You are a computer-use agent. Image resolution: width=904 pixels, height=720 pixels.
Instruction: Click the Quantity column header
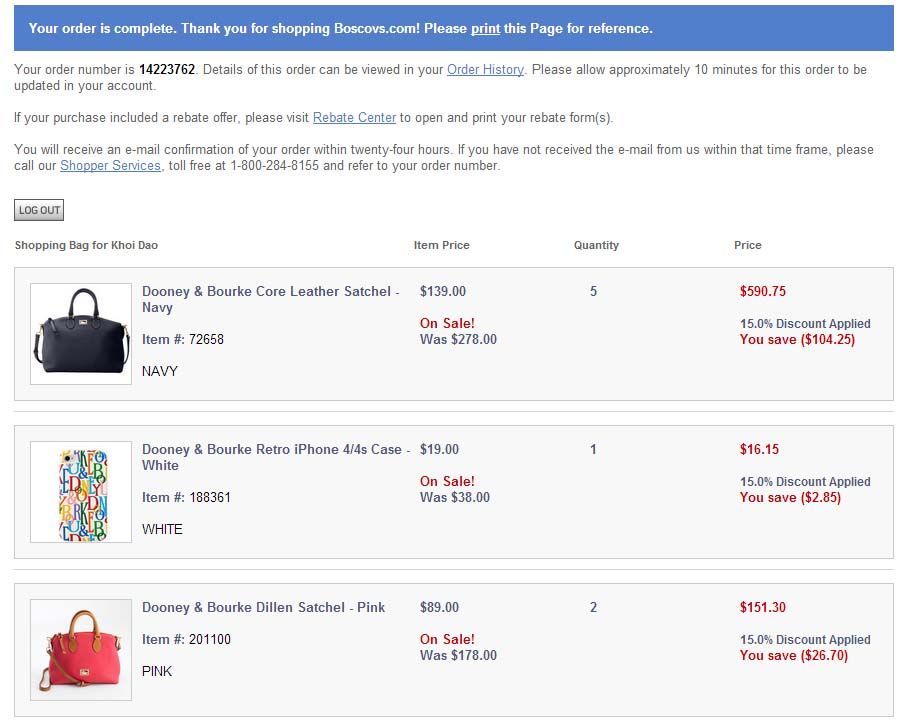click(x=596, y=245)
